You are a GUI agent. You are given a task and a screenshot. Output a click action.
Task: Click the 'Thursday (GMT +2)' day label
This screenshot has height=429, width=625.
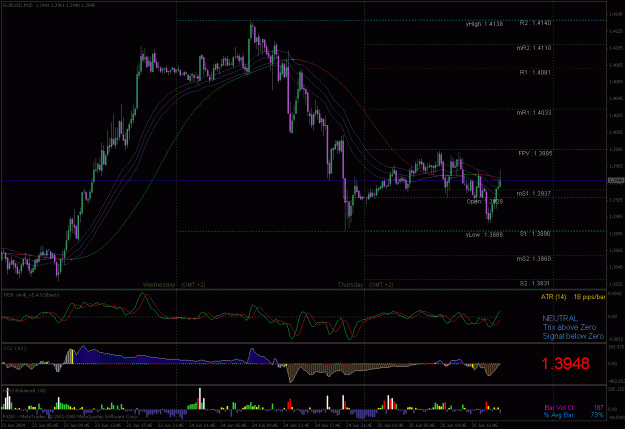click(366, 285)
